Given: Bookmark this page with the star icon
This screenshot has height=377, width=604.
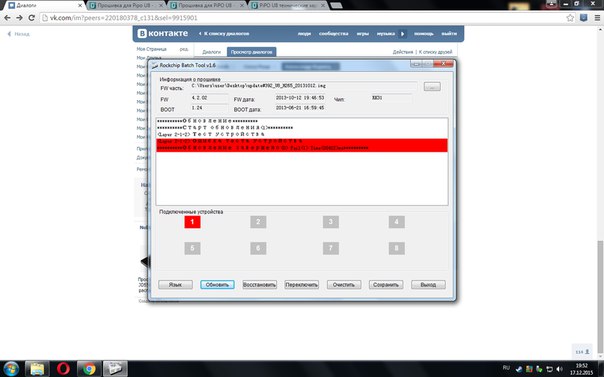Looking at the screenshot, I should [570, 18].
